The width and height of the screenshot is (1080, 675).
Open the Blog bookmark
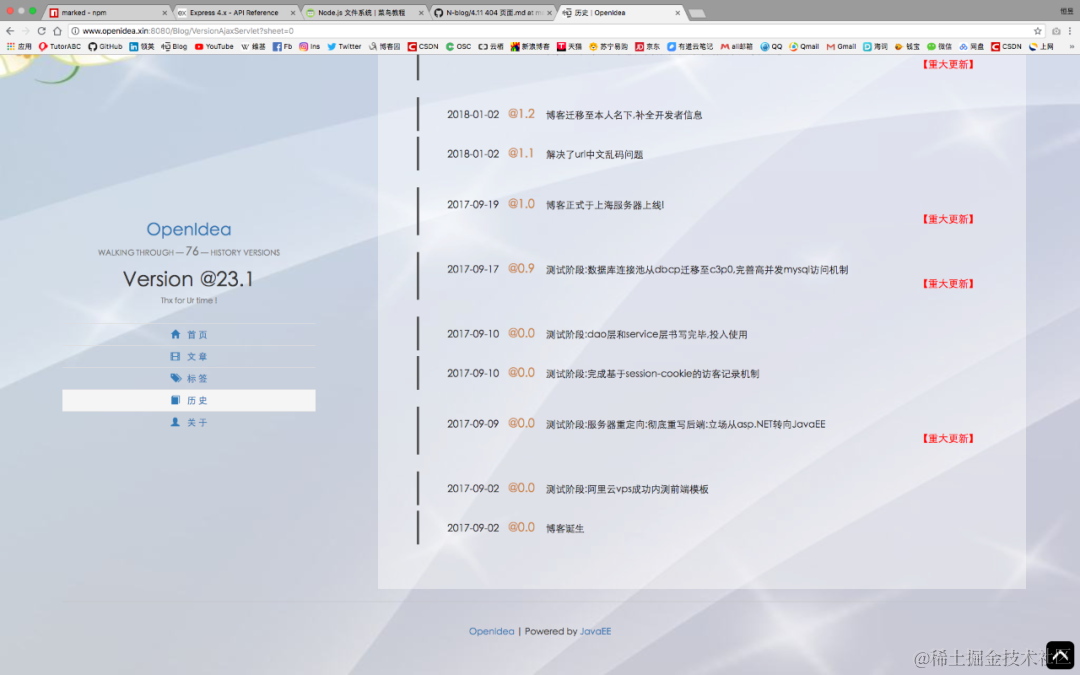[174, 47]
